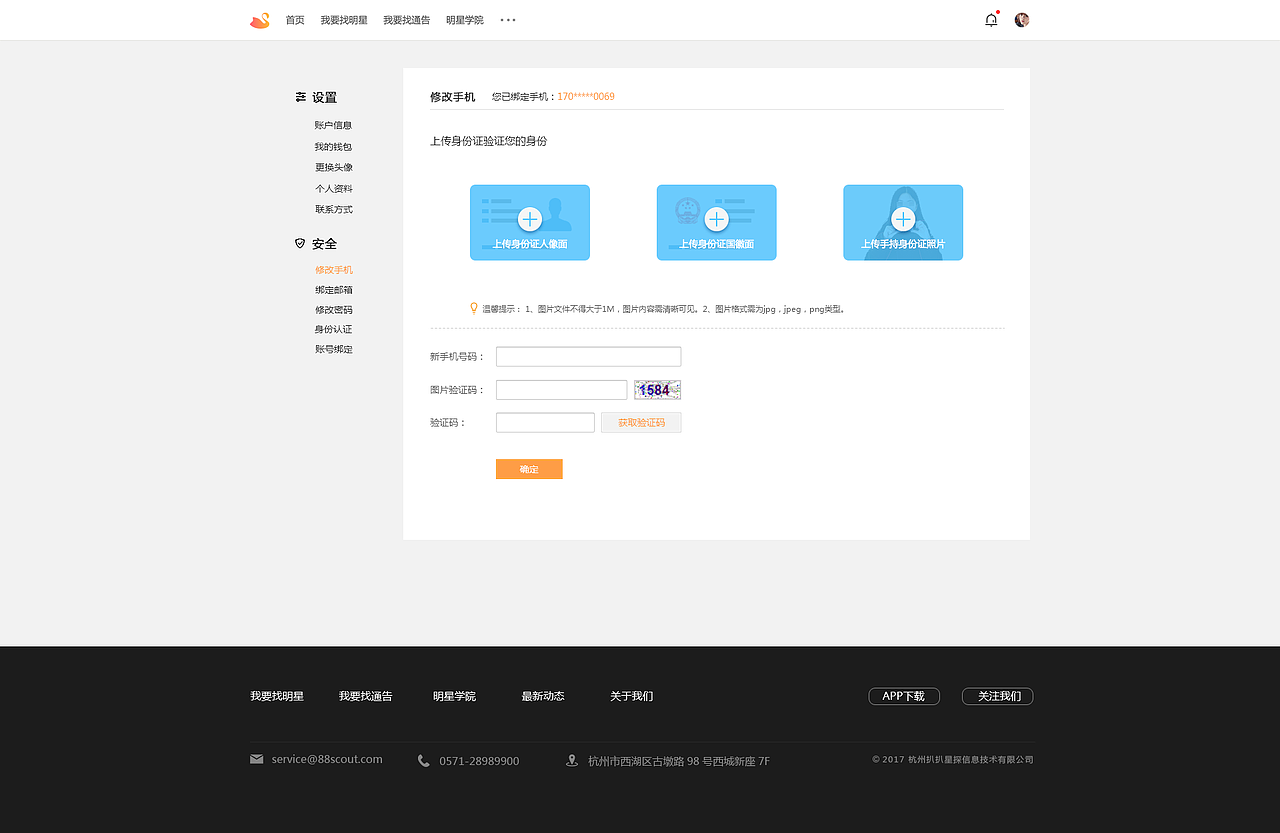The height and width of the screenshot is (833, 1280).
Task: Open the 个人资料 settings page
Action: tap(334, 188)
